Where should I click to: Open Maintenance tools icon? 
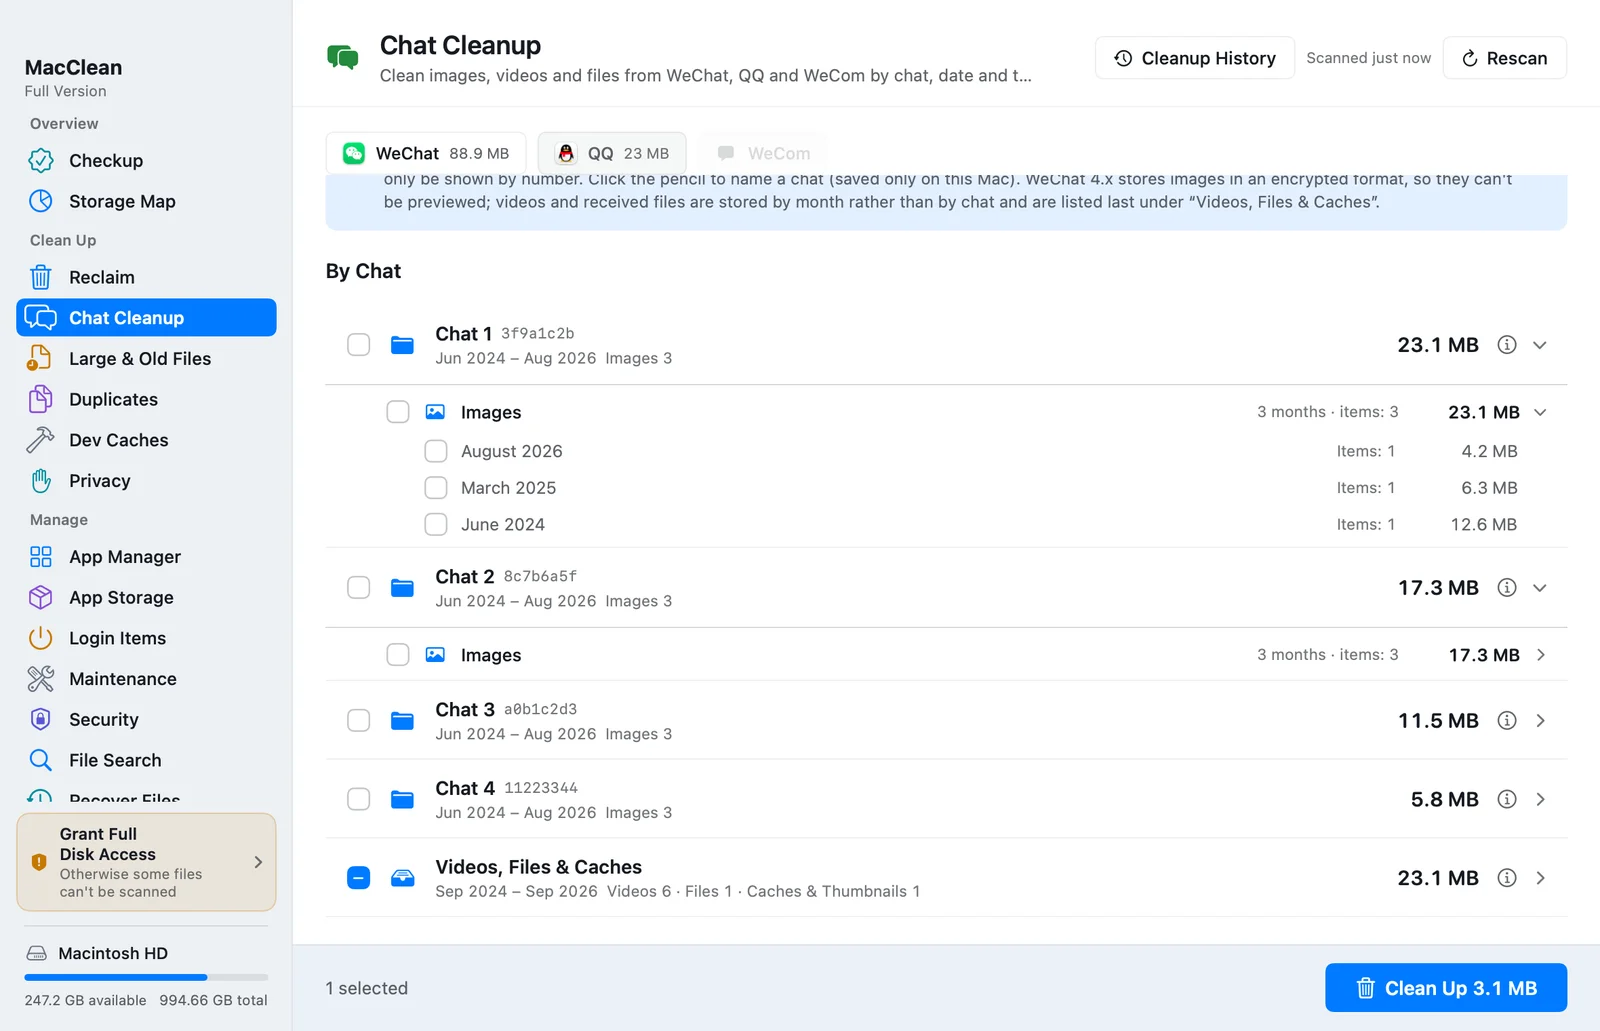(41, 679)
